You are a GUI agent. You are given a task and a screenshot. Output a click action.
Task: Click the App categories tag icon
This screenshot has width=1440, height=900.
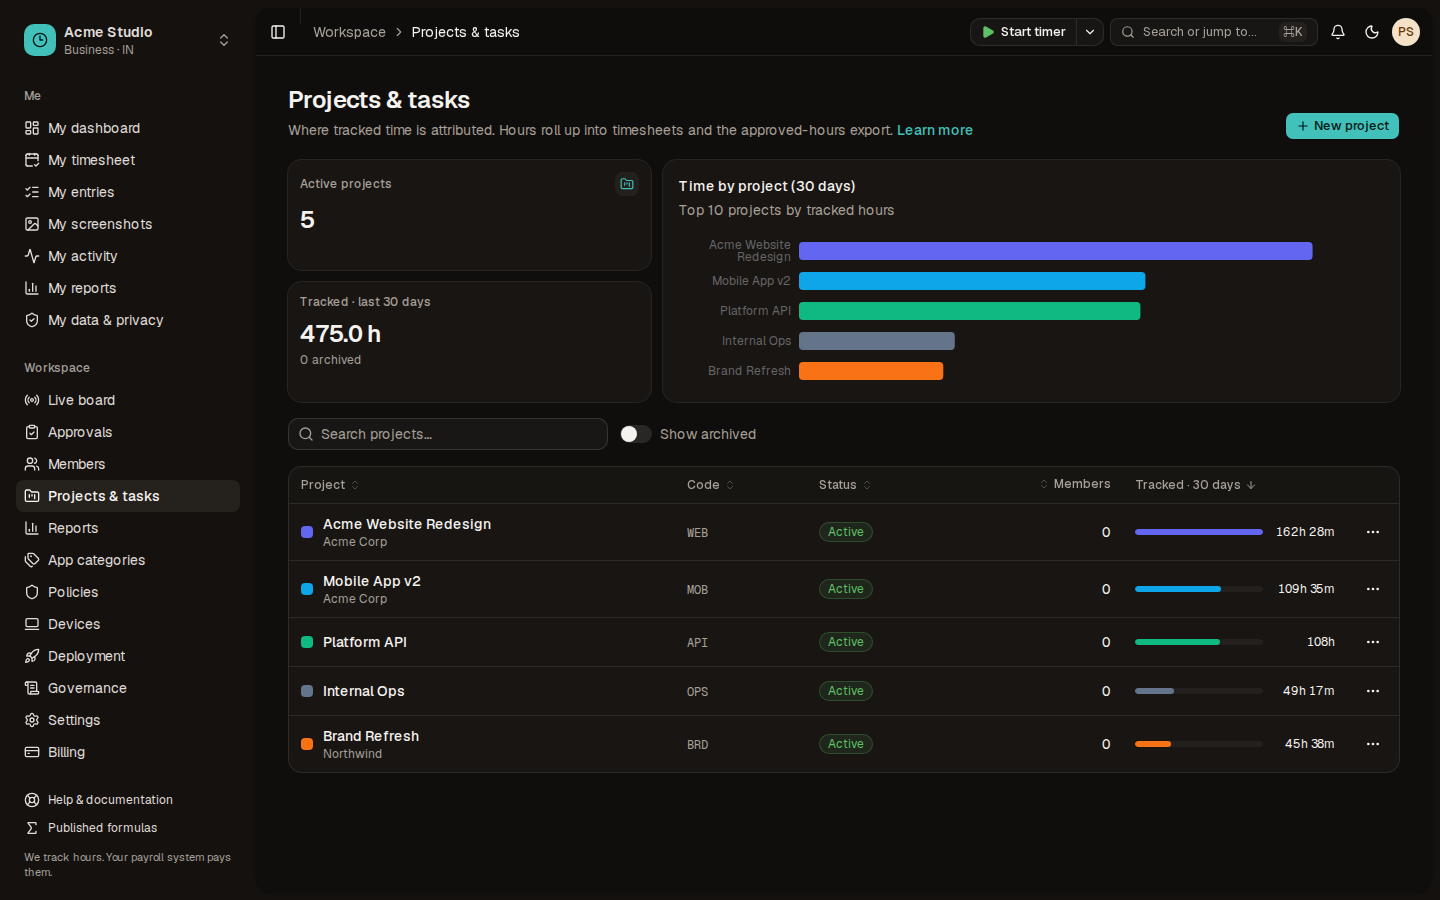click(32, 560)
